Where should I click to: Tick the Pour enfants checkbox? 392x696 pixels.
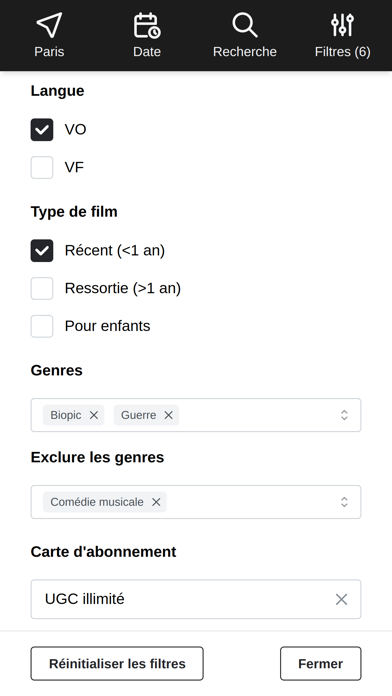tap(42, 326)
